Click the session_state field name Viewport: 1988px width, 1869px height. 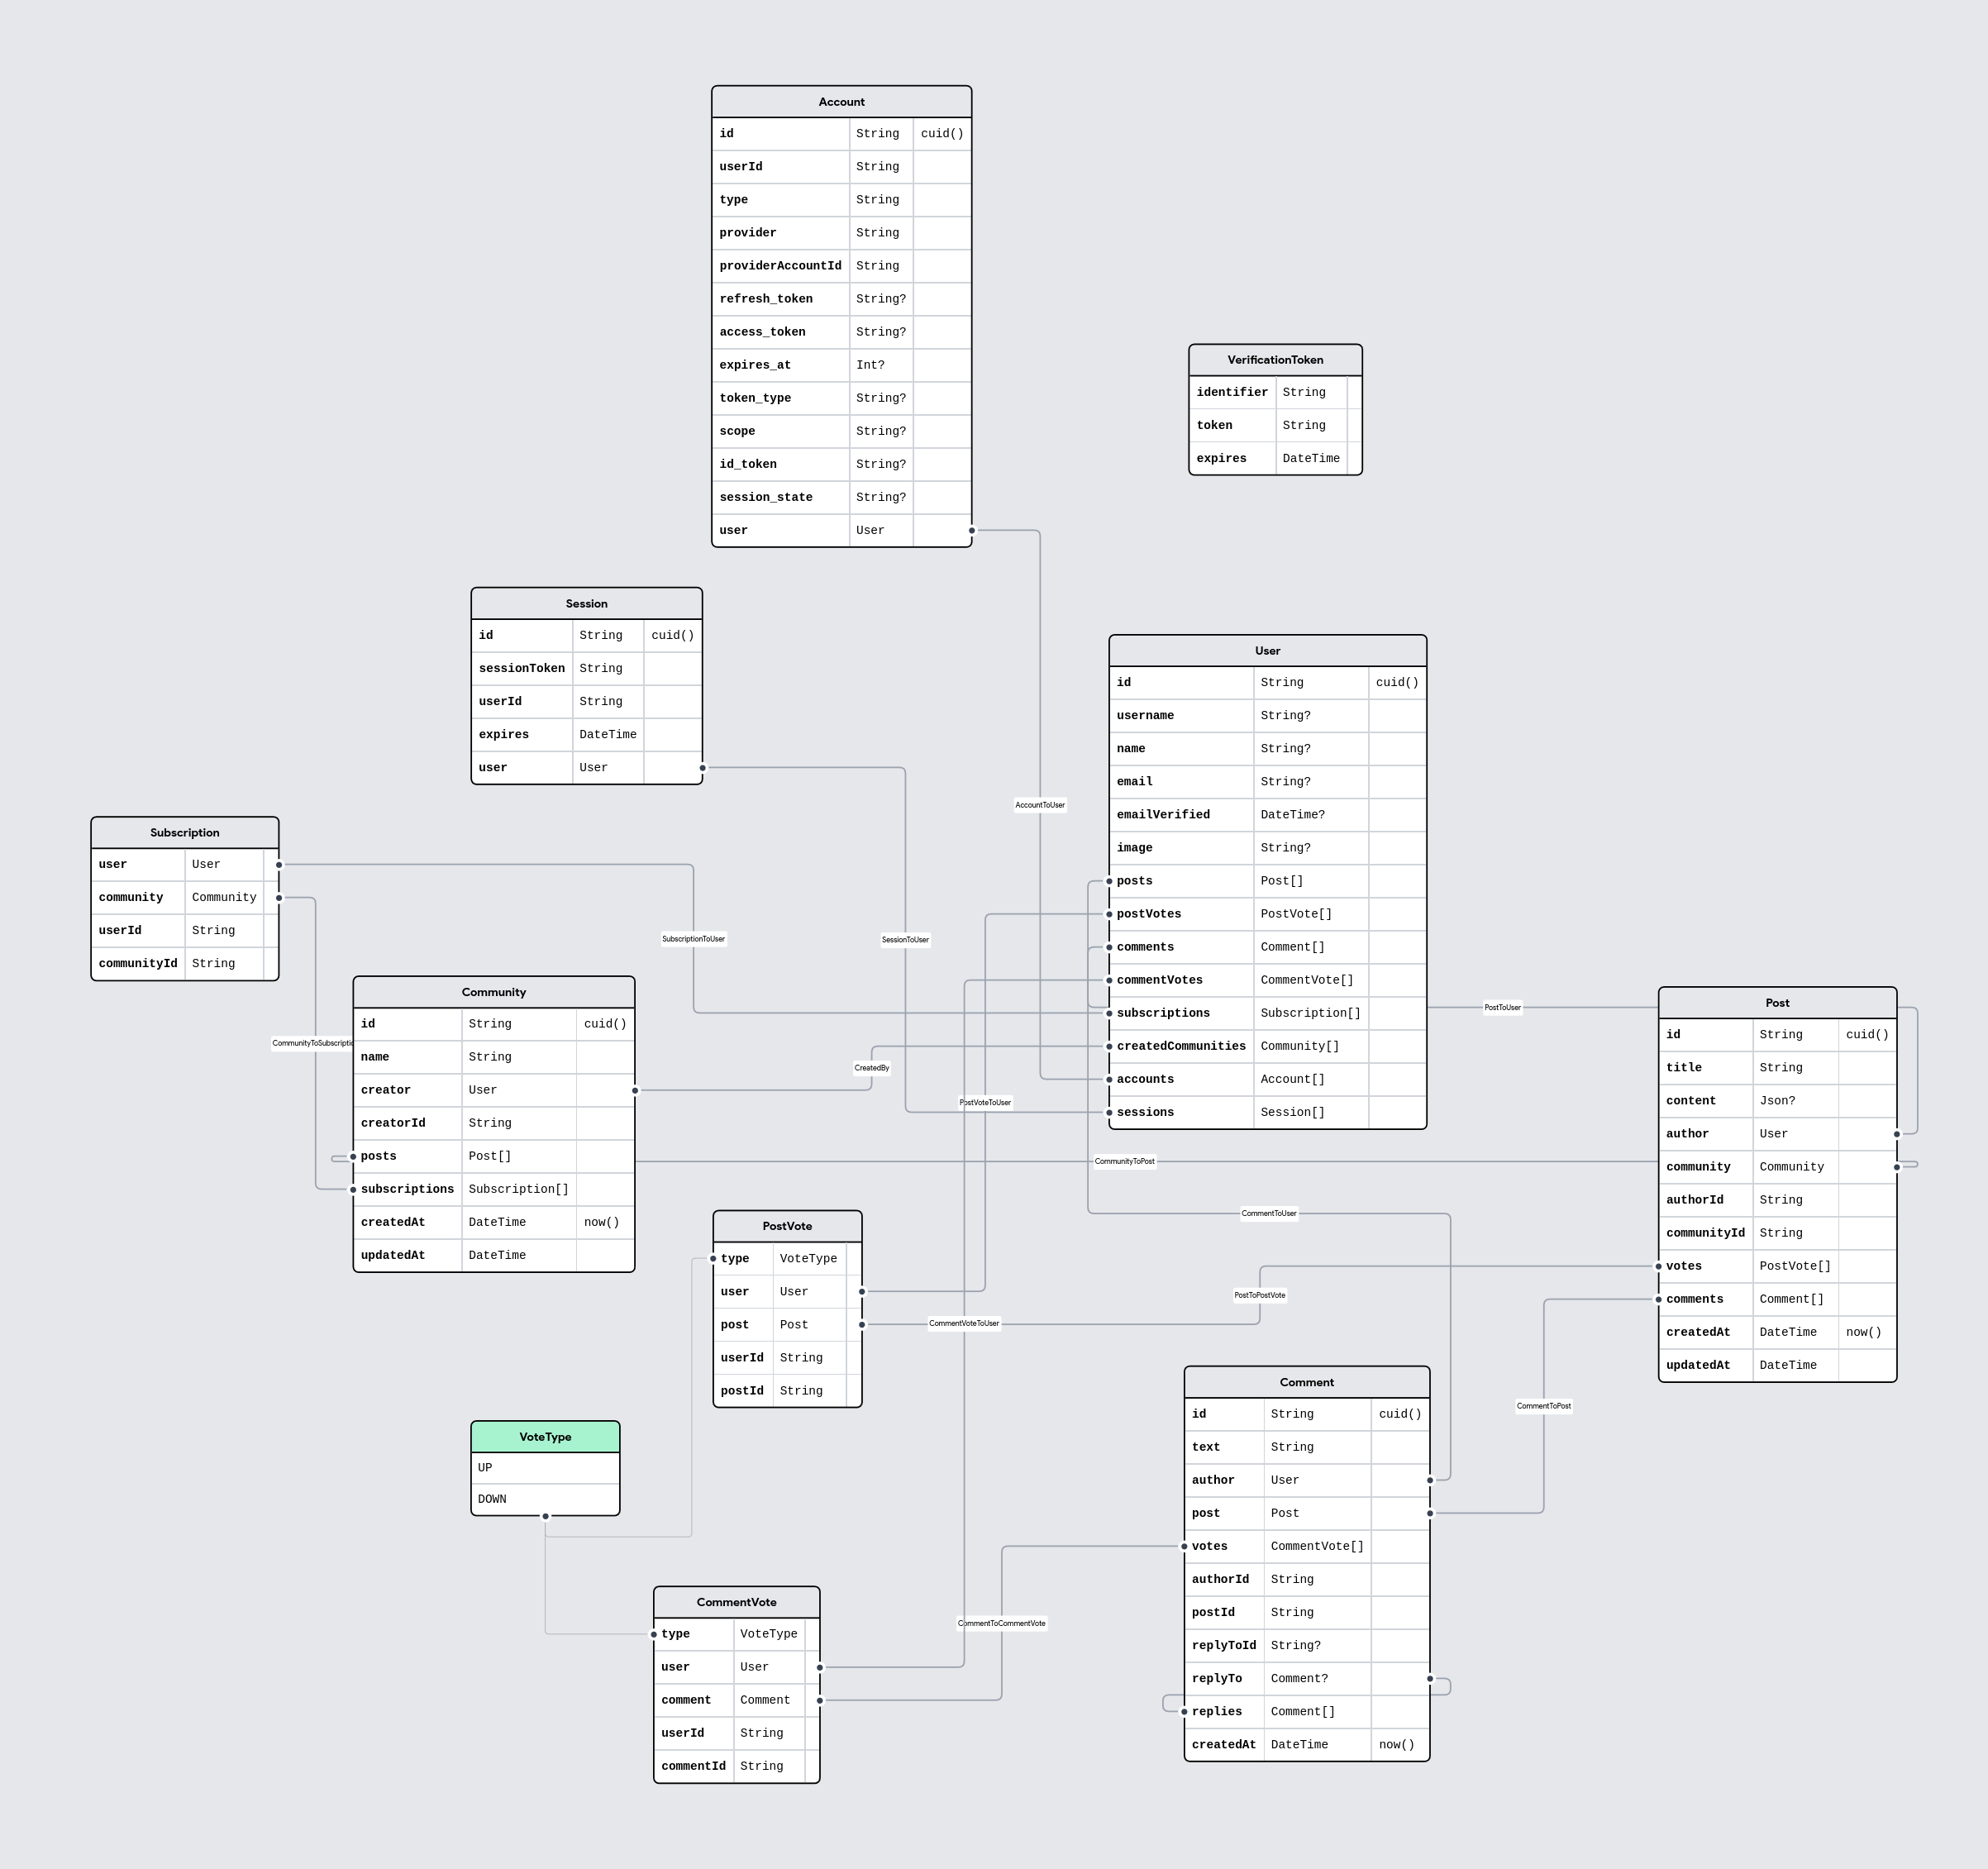766,497
